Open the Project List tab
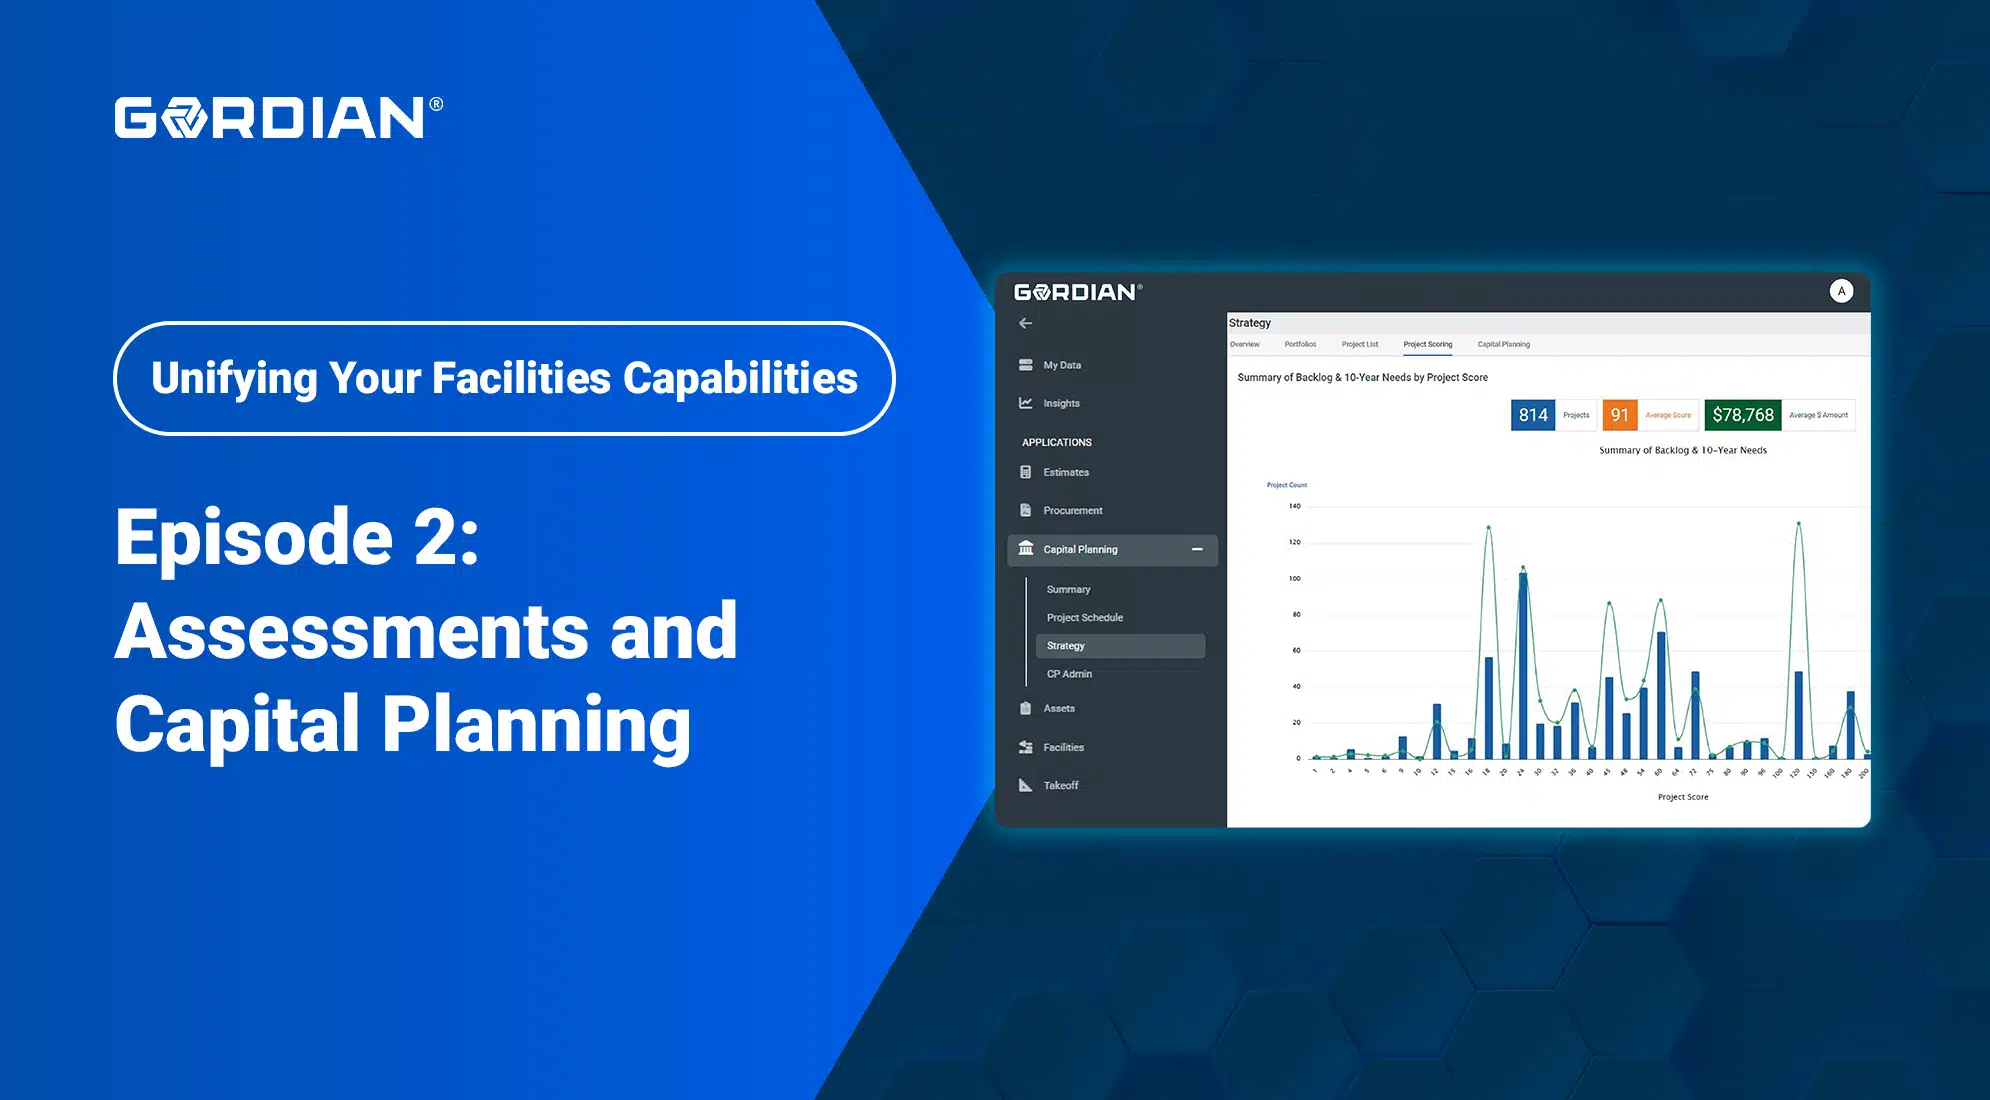1990x1100 pixels. point(1360,343)
